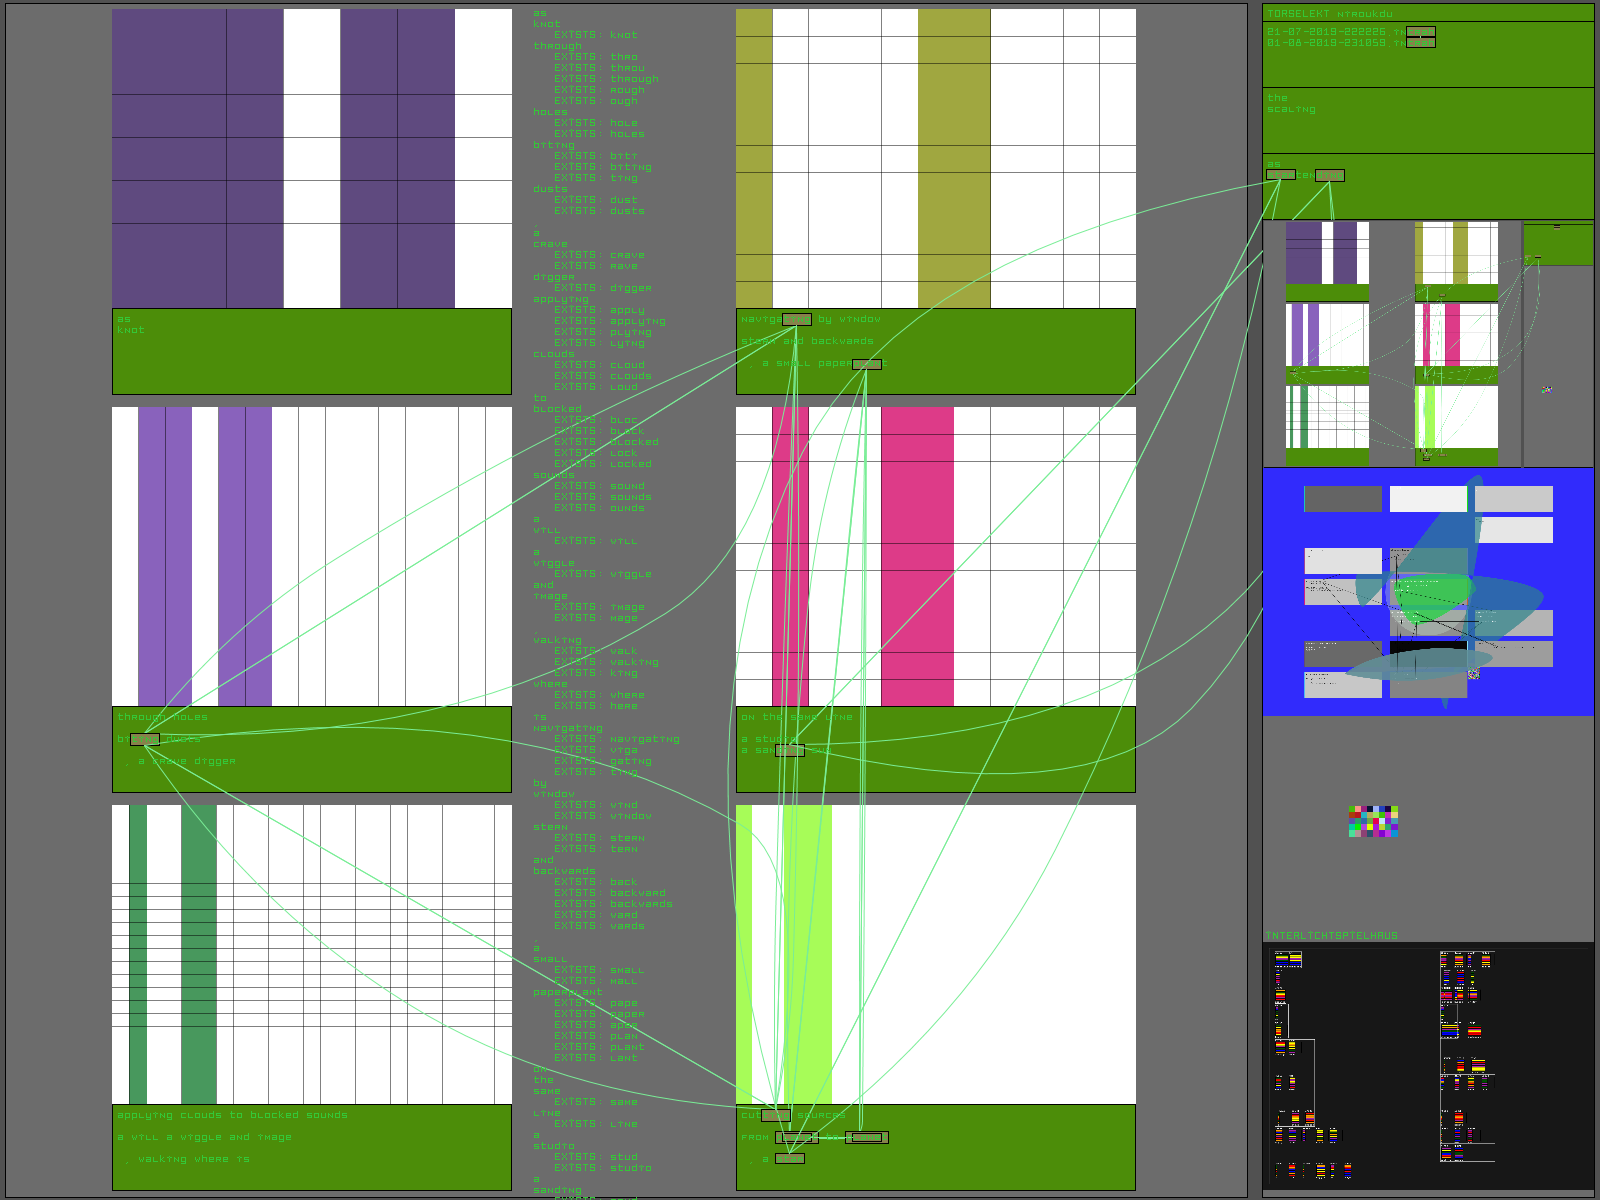The height and width of the screenshot is (1200, 1600).
Task: Click highlighted 'ding' in 'startending' text
Action: coord(1329,175)
